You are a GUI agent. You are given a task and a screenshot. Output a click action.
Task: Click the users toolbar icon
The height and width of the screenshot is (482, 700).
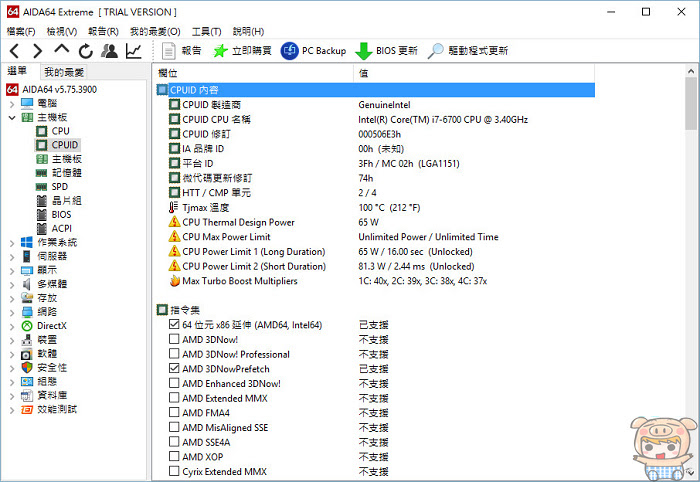[x=109, y=51]
